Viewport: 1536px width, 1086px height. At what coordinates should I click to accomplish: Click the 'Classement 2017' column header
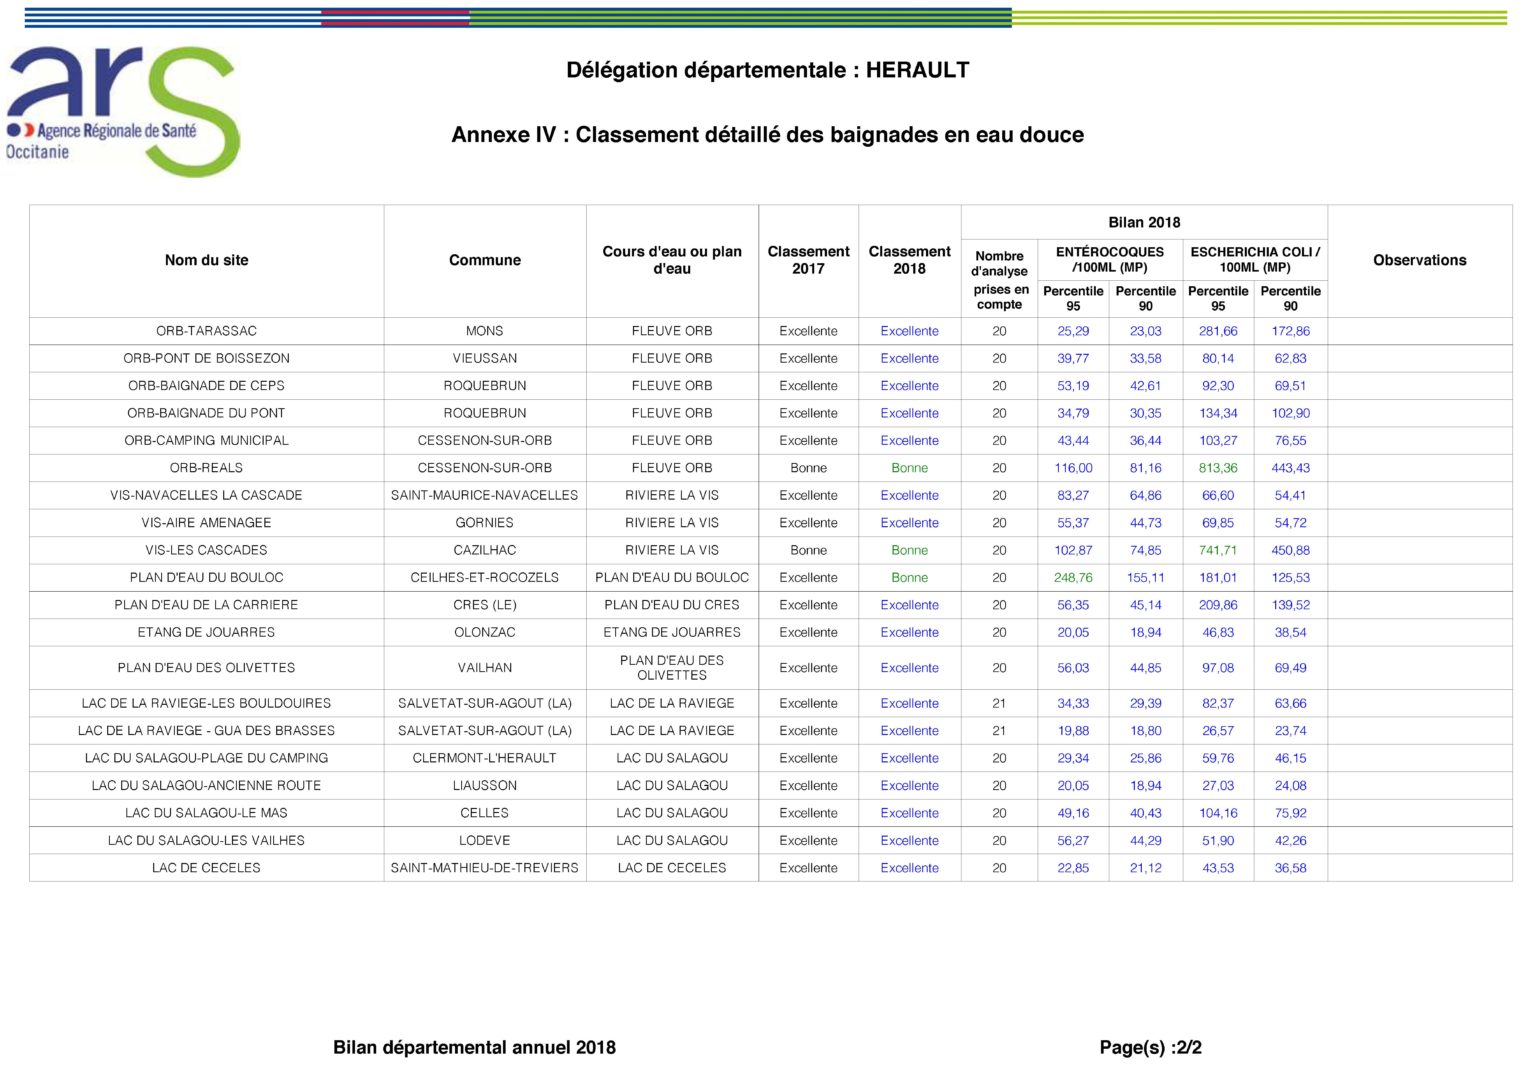809,260
